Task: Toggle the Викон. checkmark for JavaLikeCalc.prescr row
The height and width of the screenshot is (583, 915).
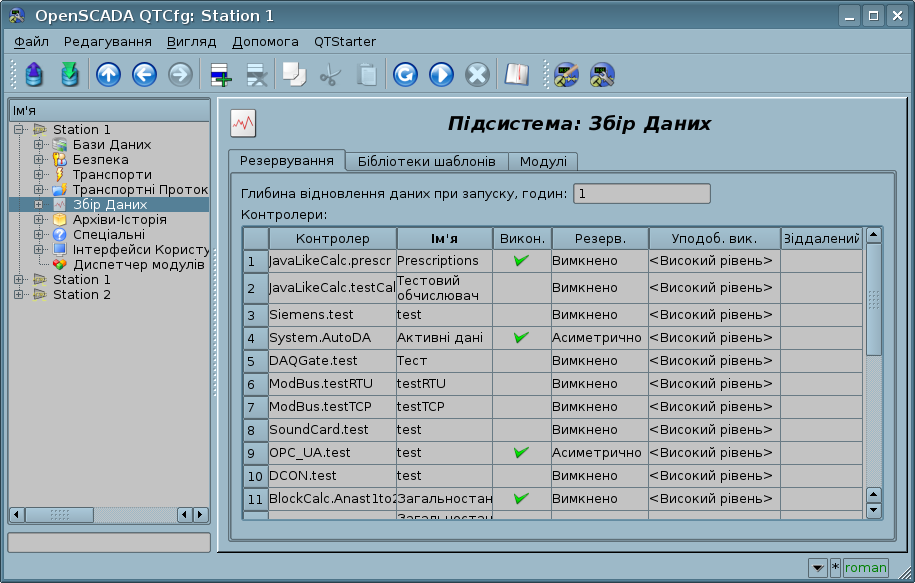Action: (x=521, y=261)
